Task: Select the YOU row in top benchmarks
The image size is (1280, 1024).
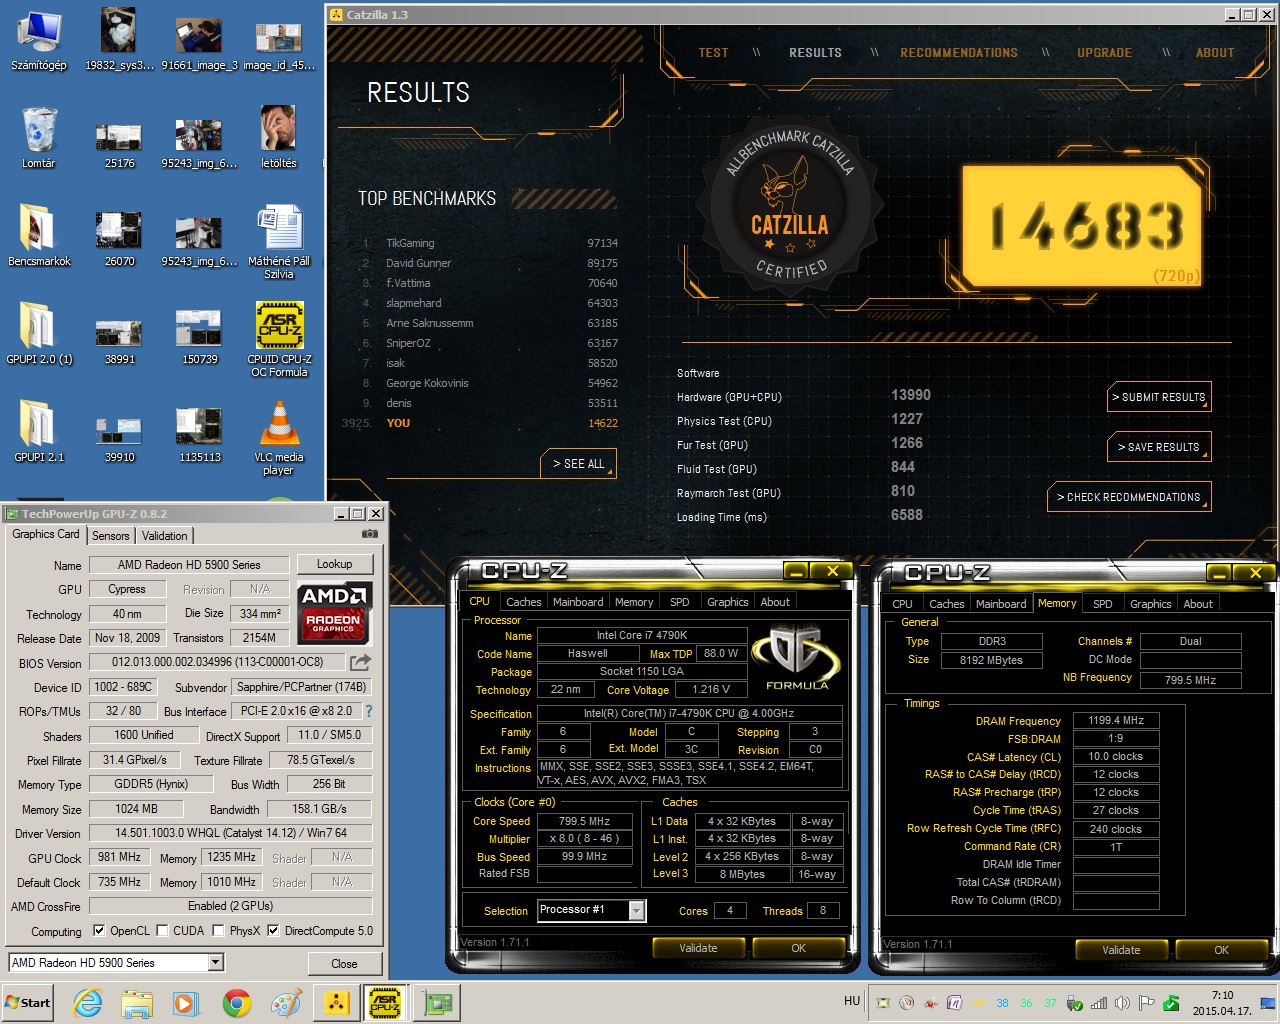Action: click(x=482, y=423)
